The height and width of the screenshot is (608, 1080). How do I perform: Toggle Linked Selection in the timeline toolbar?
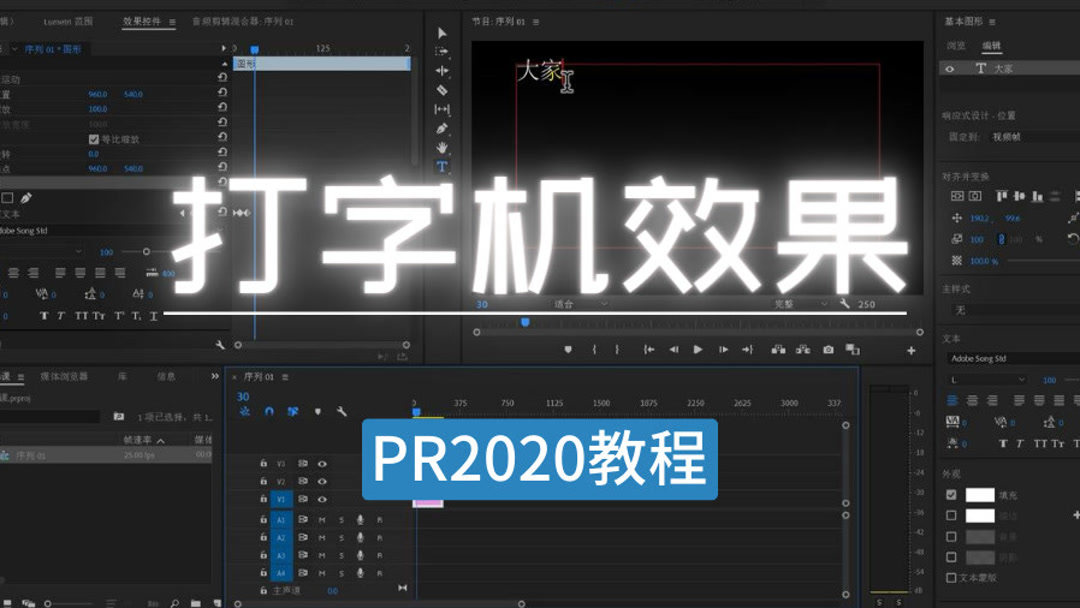[293, 410]
